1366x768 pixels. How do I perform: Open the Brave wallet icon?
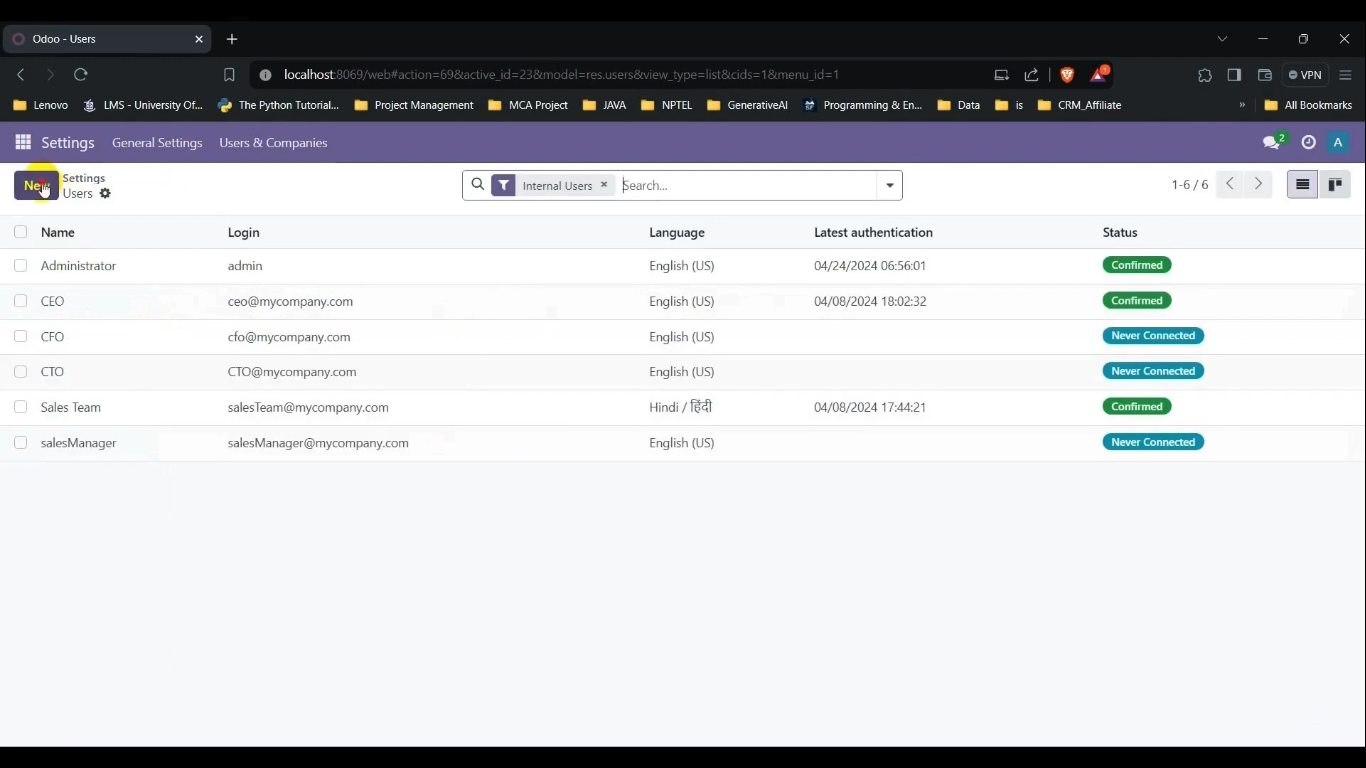point(1265,75)
